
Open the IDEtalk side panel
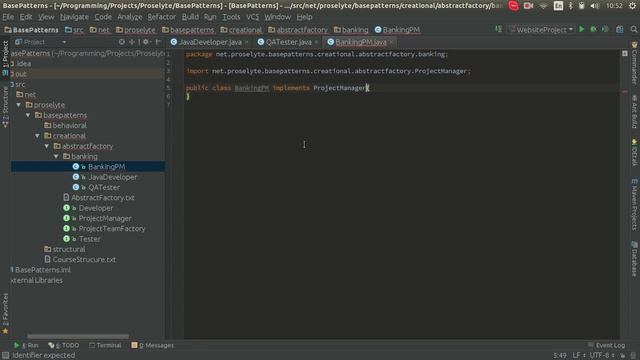pos(634,152)
